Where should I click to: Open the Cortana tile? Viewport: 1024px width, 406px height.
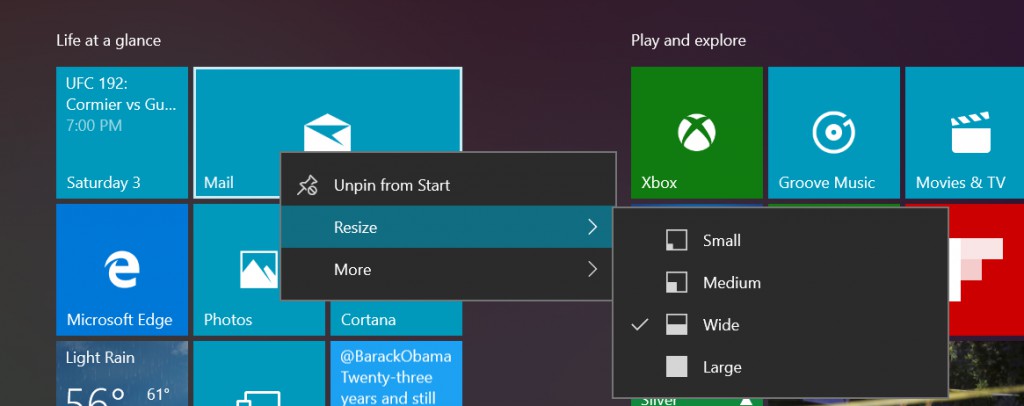click(396, 319)
